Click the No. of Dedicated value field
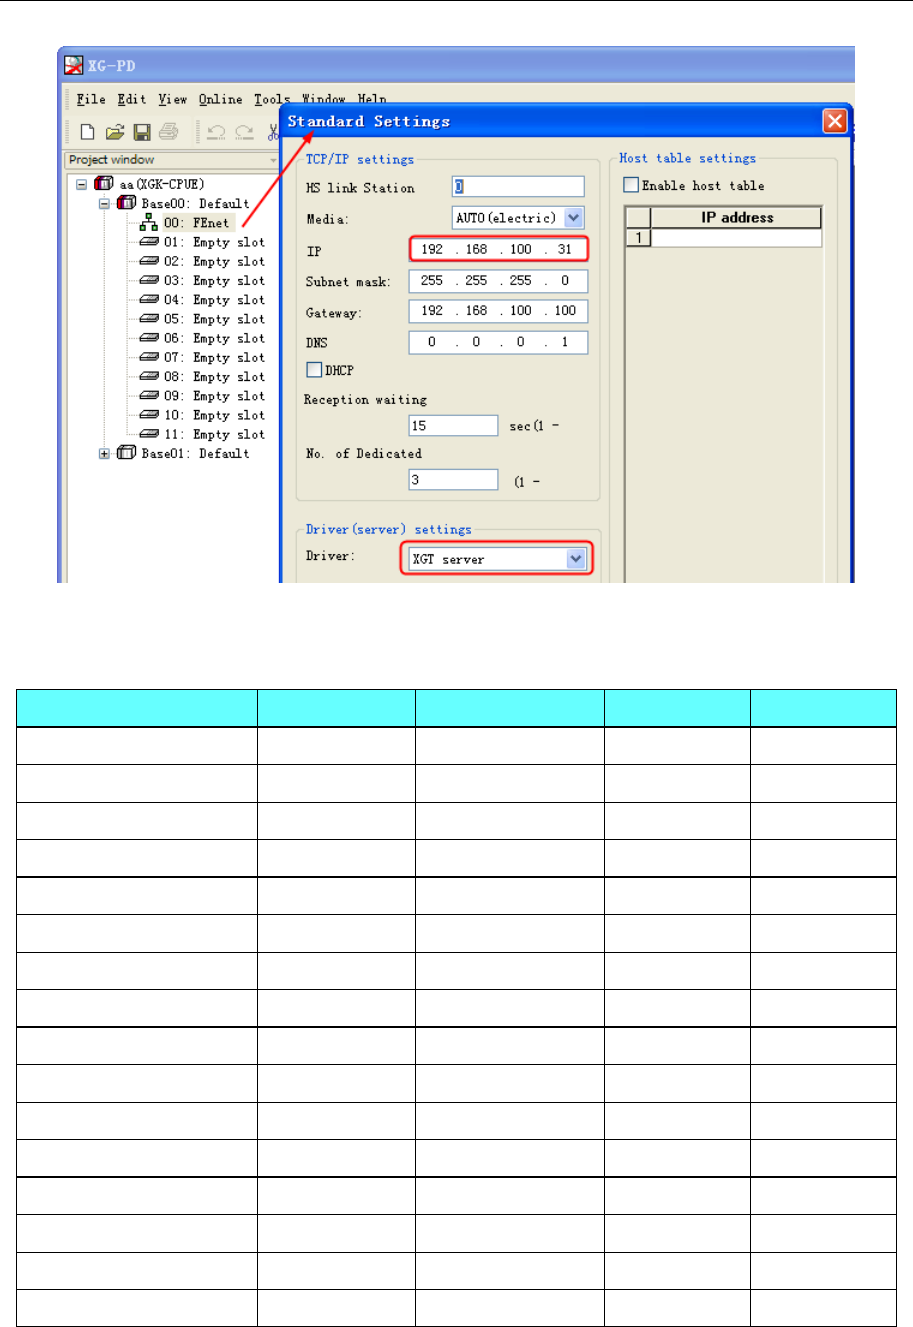Image resolution: width=913 pixels, height=1327 pixels. [453, 479]
